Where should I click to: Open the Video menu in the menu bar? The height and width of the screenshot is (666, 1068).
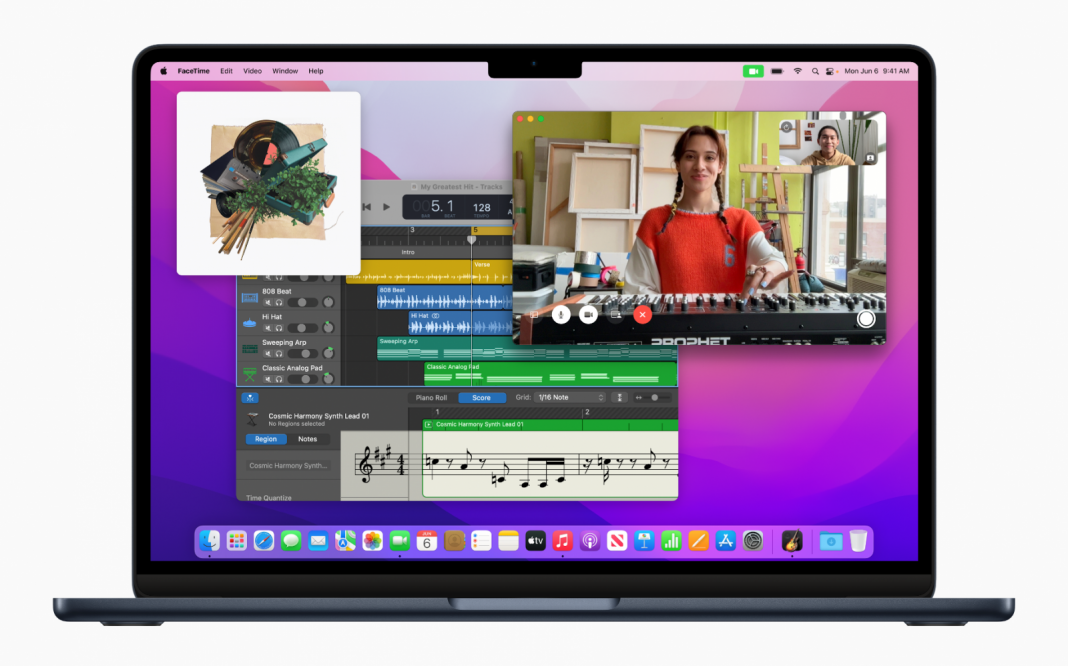[x=252, y=71]
